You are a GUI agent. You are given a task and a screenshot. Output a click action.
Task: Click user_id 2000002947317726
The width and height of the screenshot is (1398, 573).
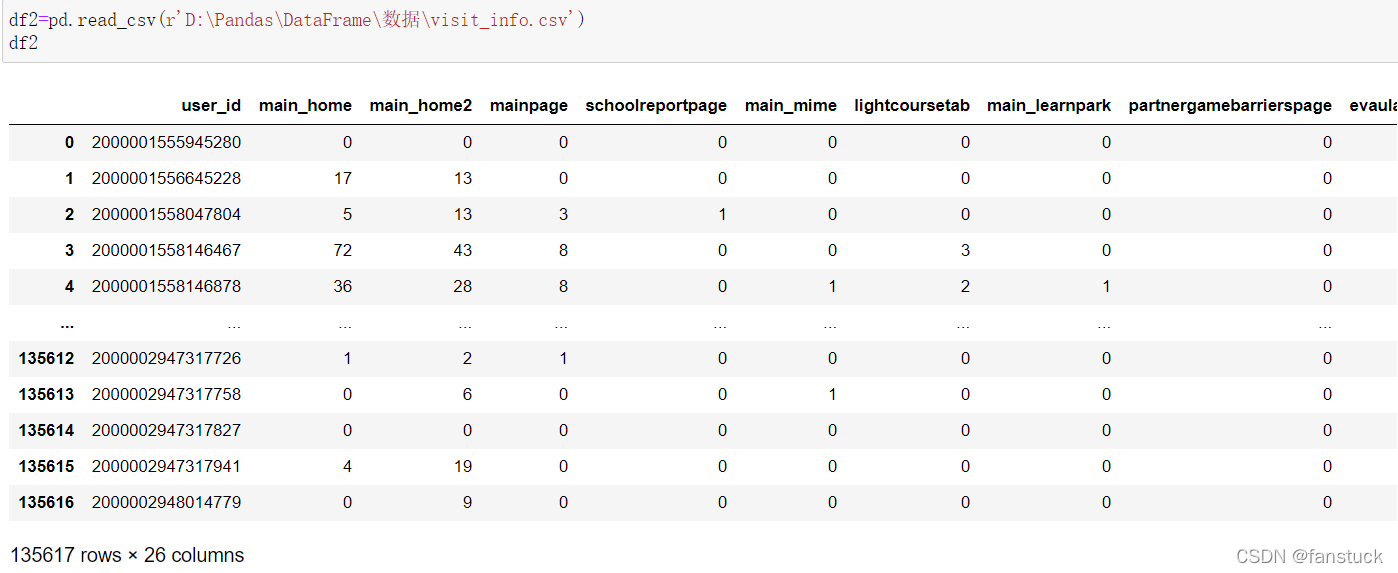tap(166, 358)
